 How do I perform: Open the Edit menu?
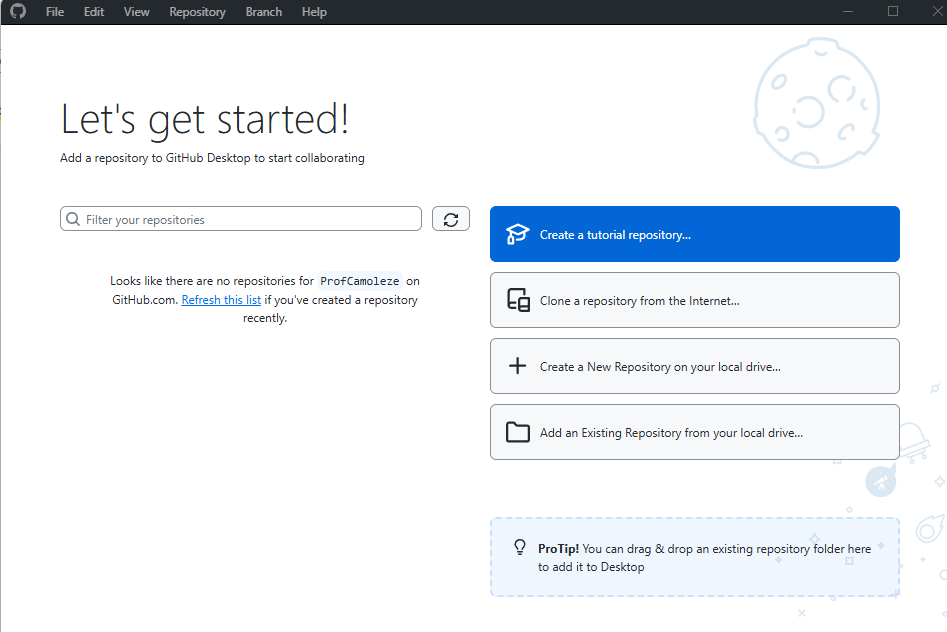[94, 12]
